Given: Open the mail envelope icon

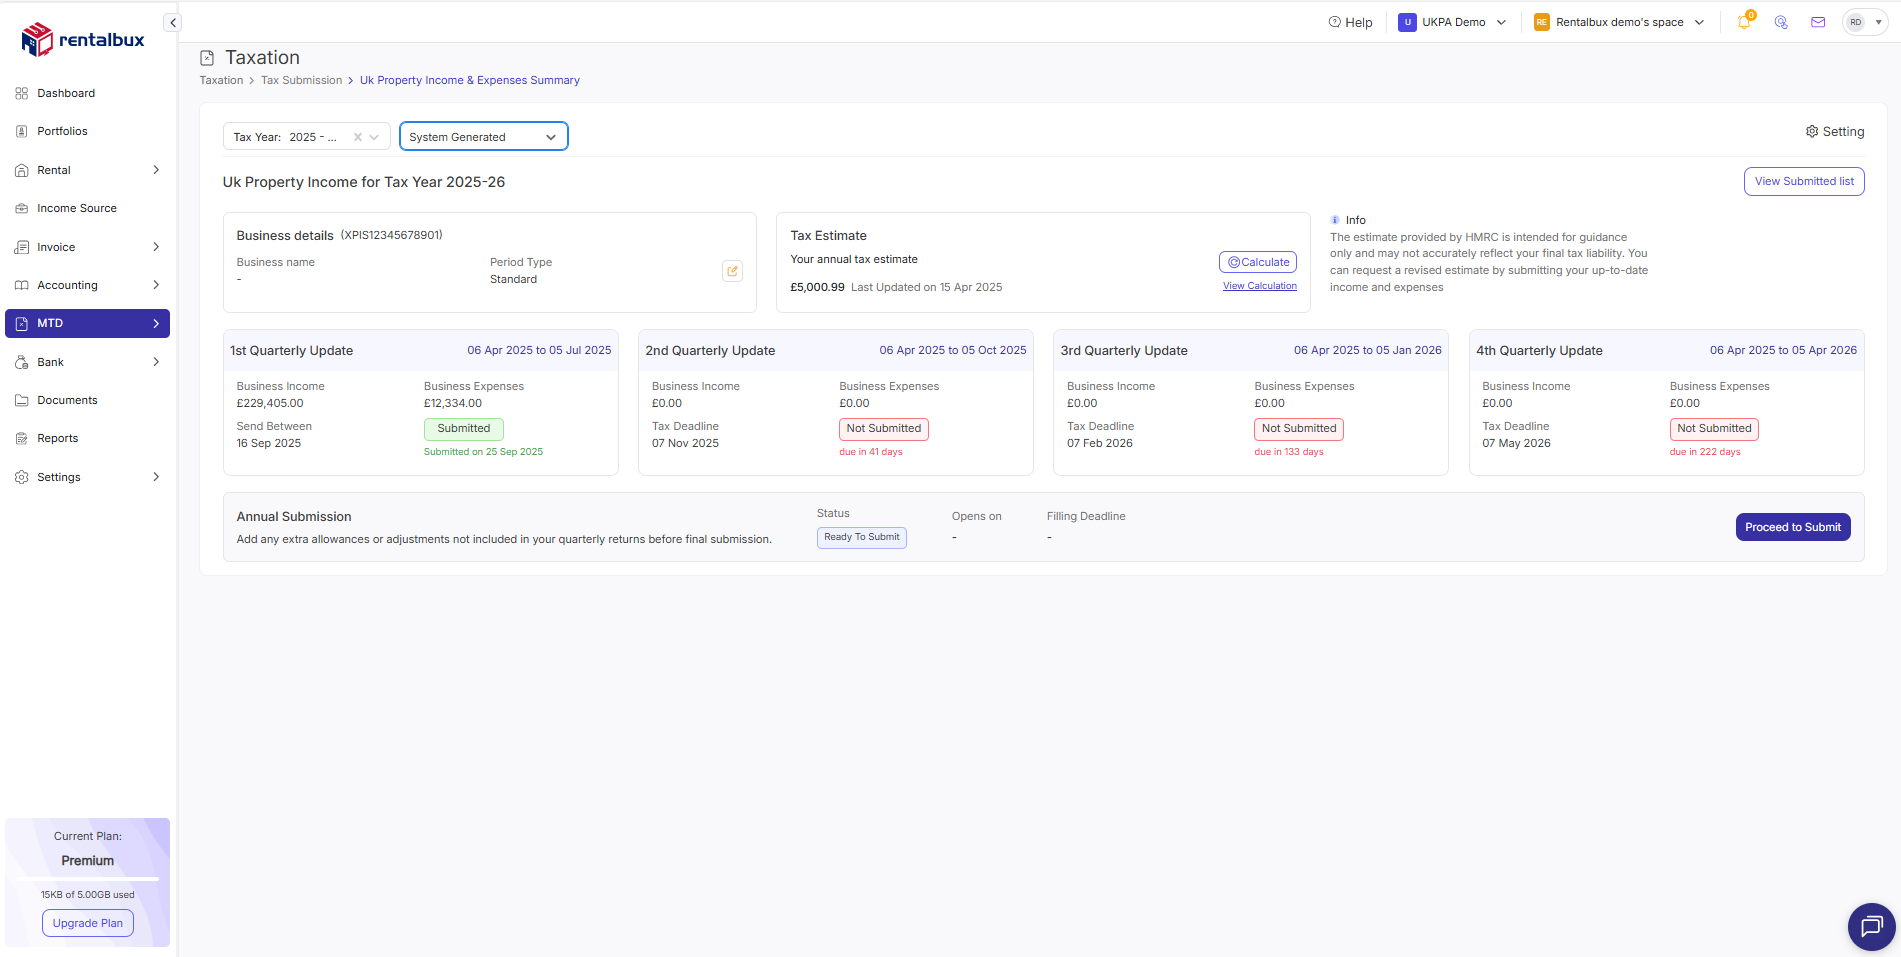Looking at the screenshot, I should [x=1818, y=22].
